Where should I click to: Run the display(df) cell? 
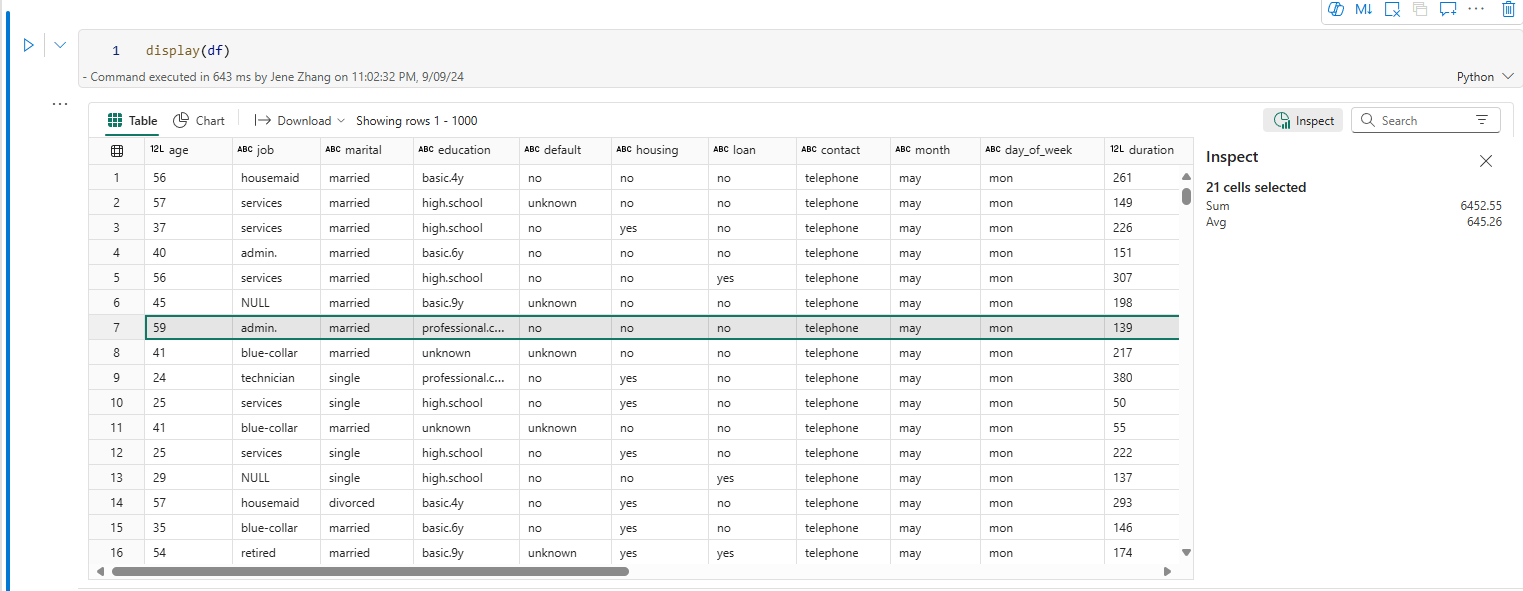pyautogui.click(x=28, y=45)
